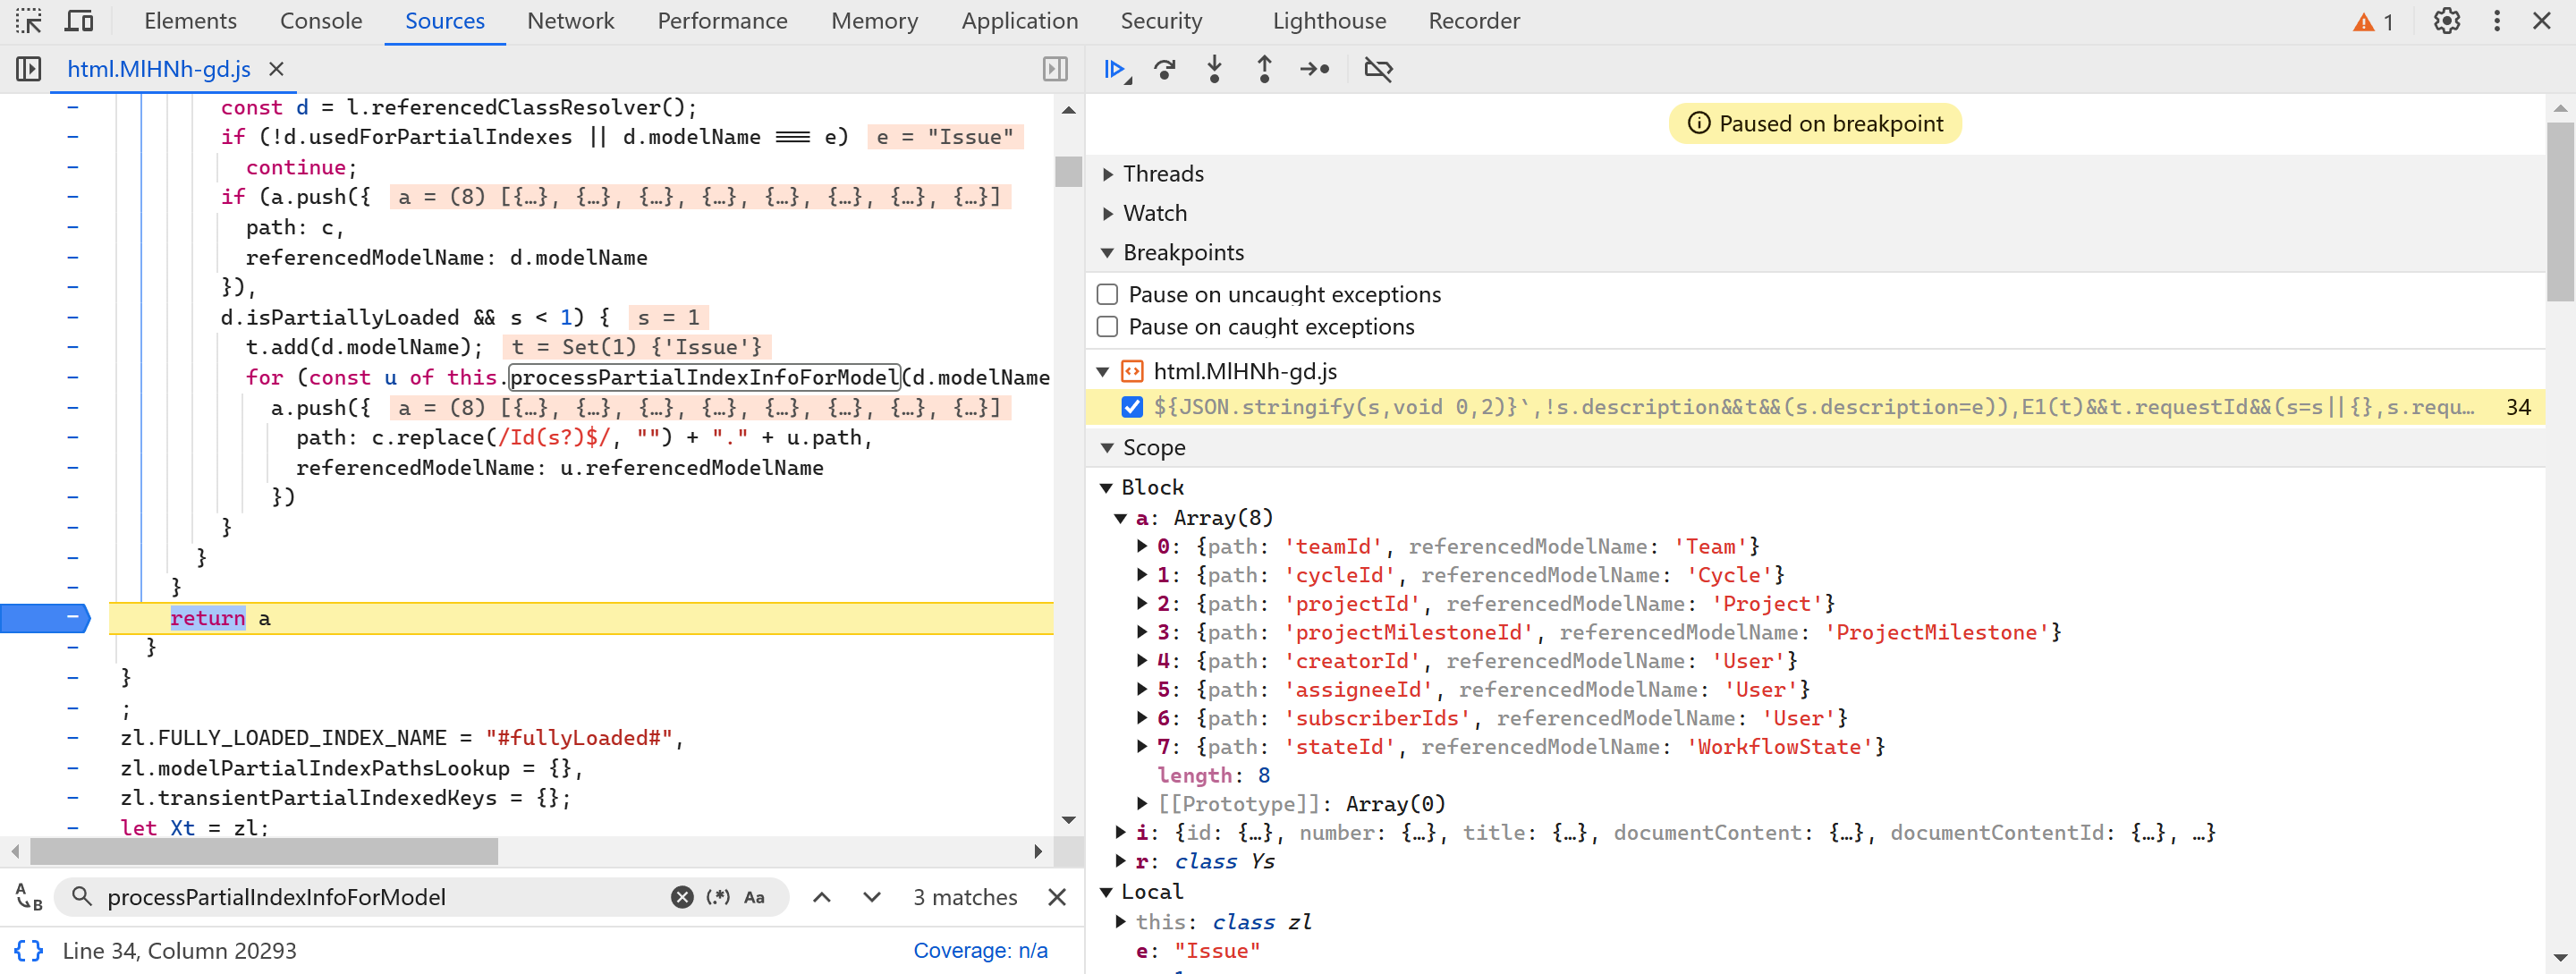Viewport: 2576px width, 974px height.
Task: Click the search text input field
Action: (380, 897)
